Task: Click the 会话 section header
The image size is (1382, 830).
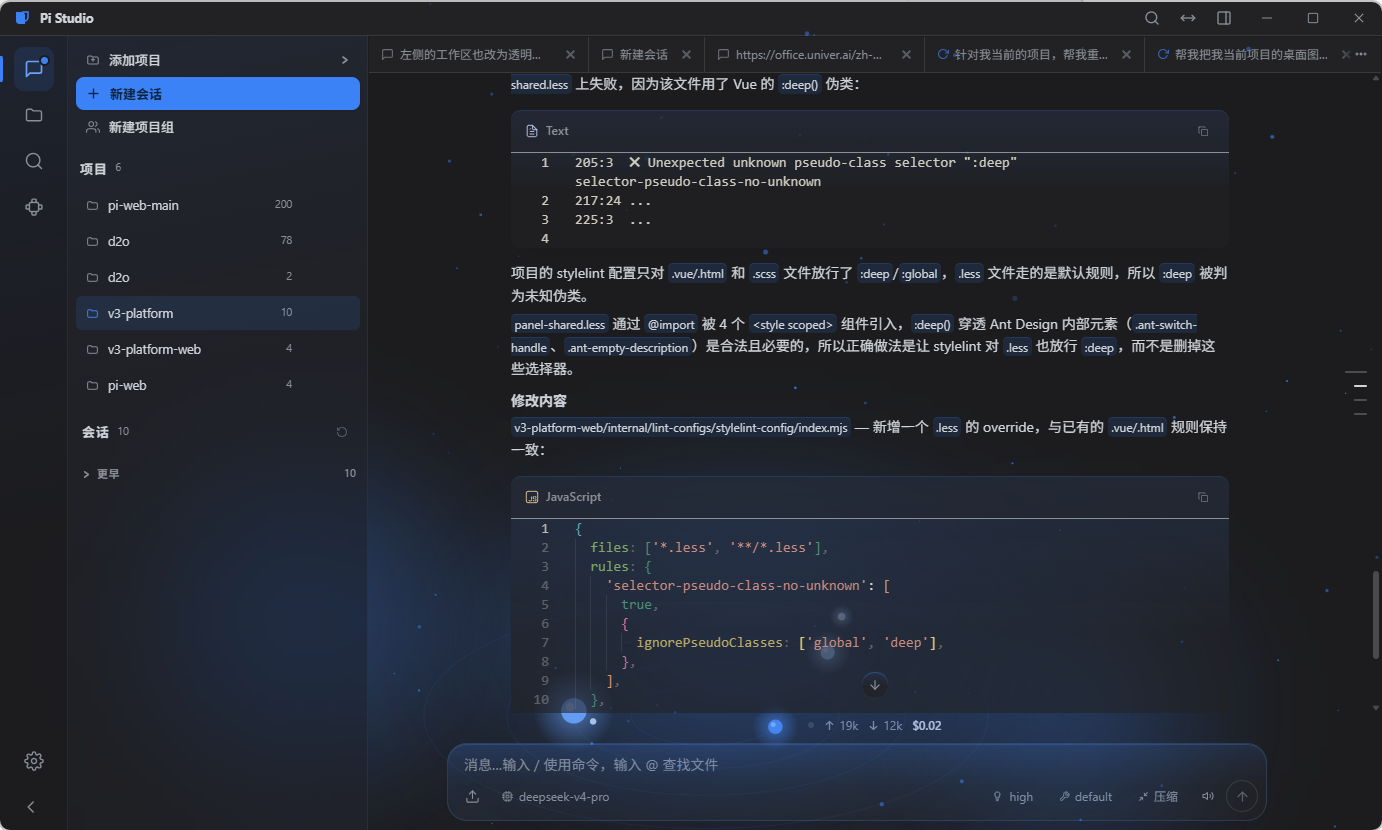Action: [x=95, y=432]
